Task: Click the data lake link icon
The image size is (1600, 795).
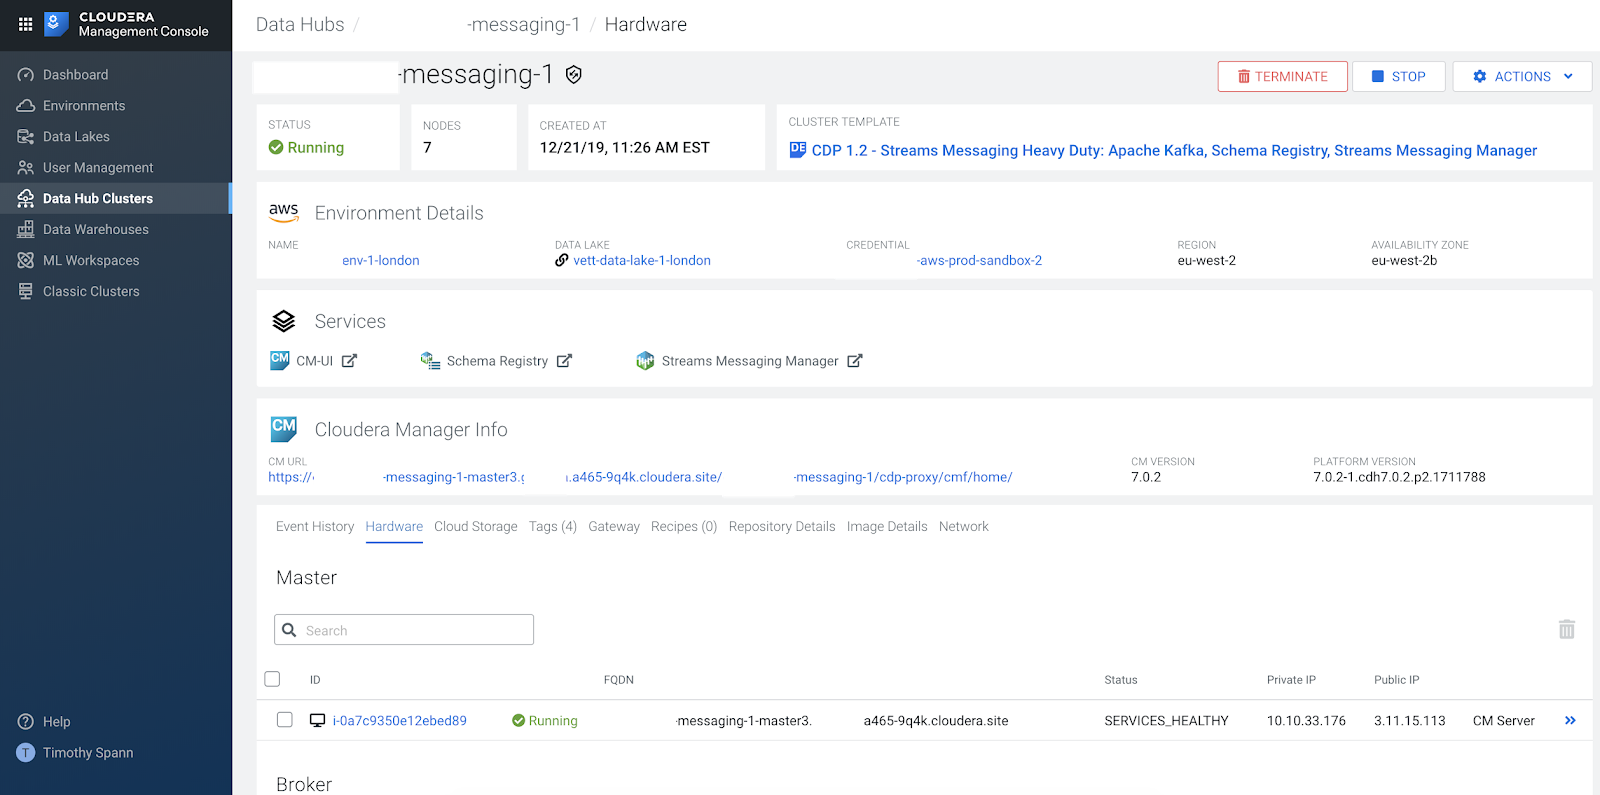Action: point(562,261)
